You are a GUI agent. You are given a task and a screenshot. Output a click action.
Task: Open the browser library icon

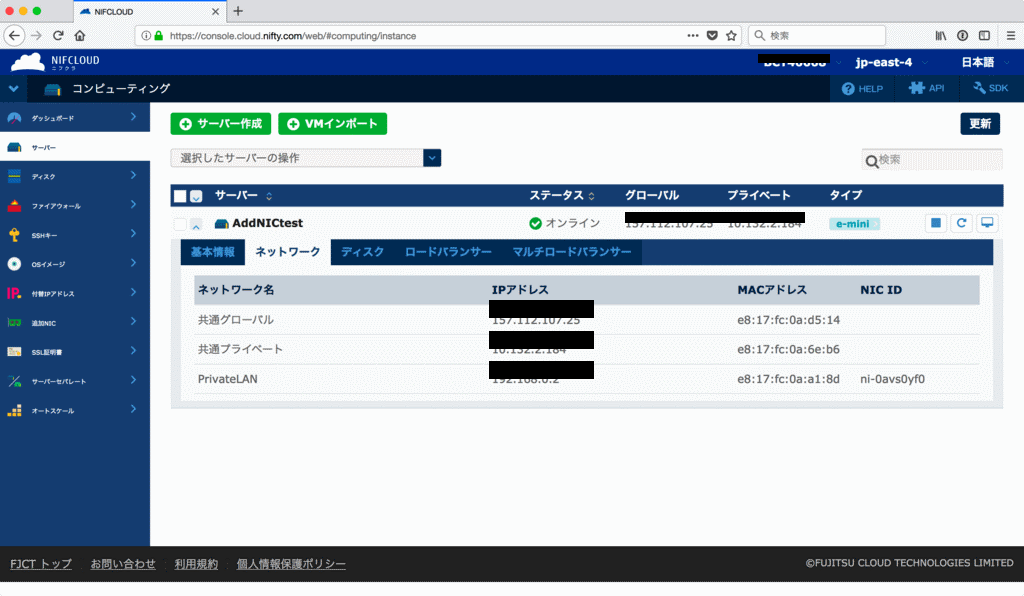pos(940,35)
